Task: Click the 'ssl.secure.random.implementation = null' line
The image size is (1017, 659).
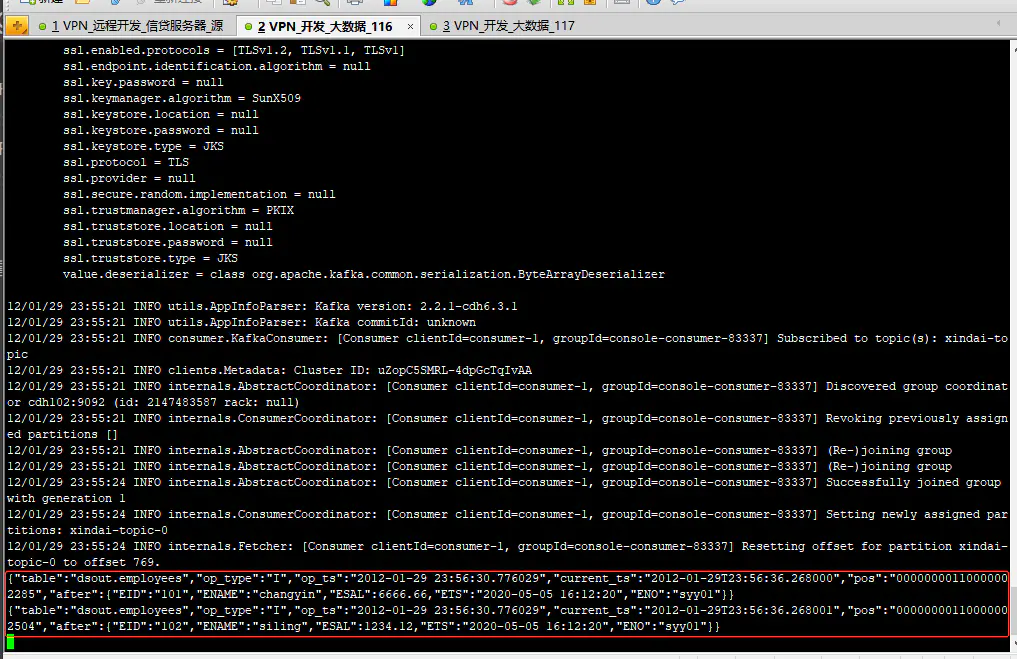Action: 199,194
